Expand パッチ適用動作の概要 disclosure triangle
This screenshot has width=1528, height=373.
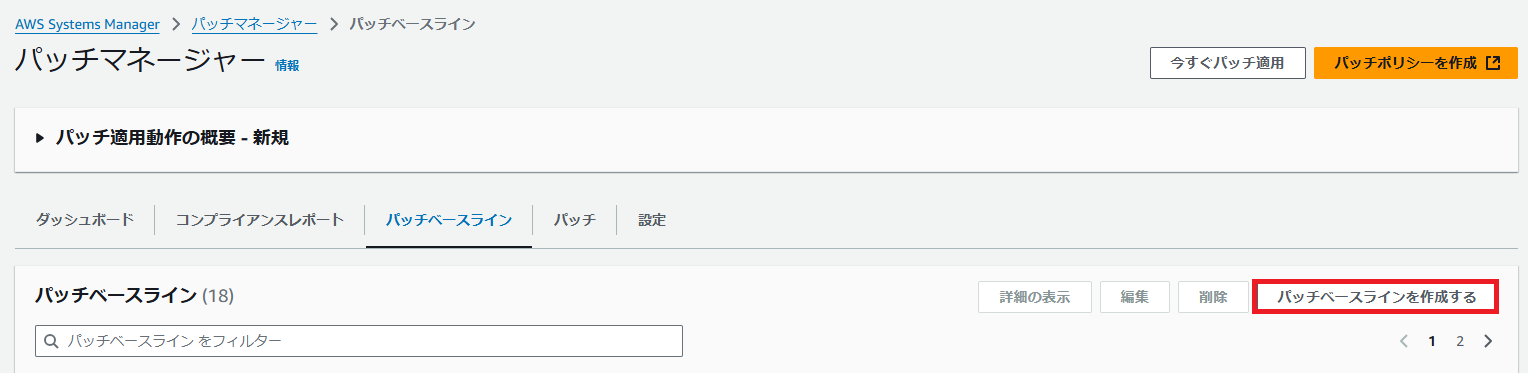tap(40, 138)
